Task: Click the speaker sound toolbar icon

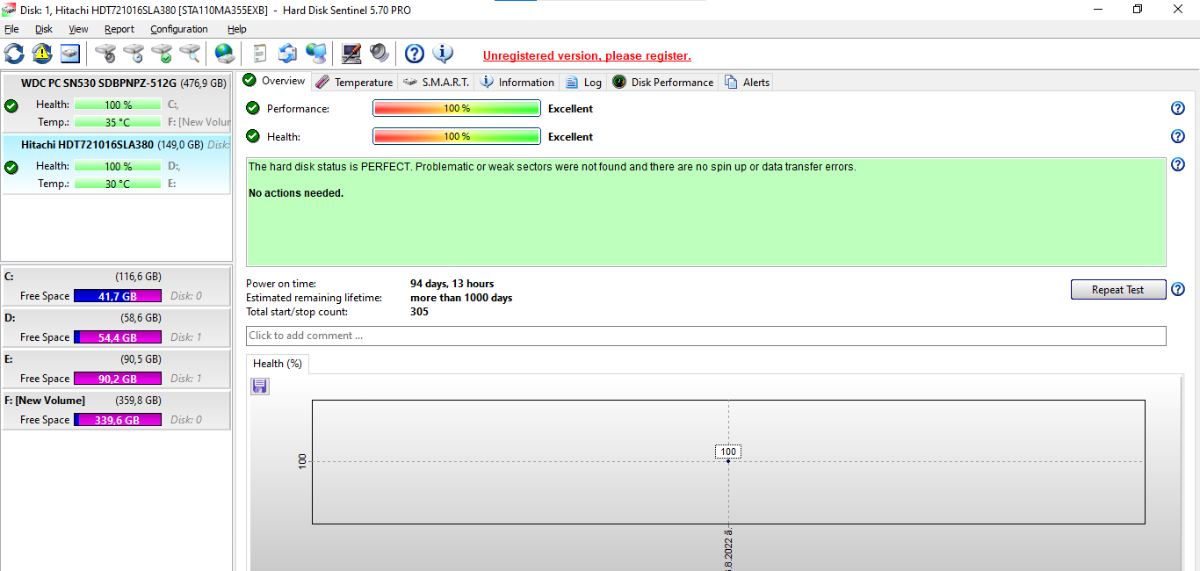Action: click(379, 54)
